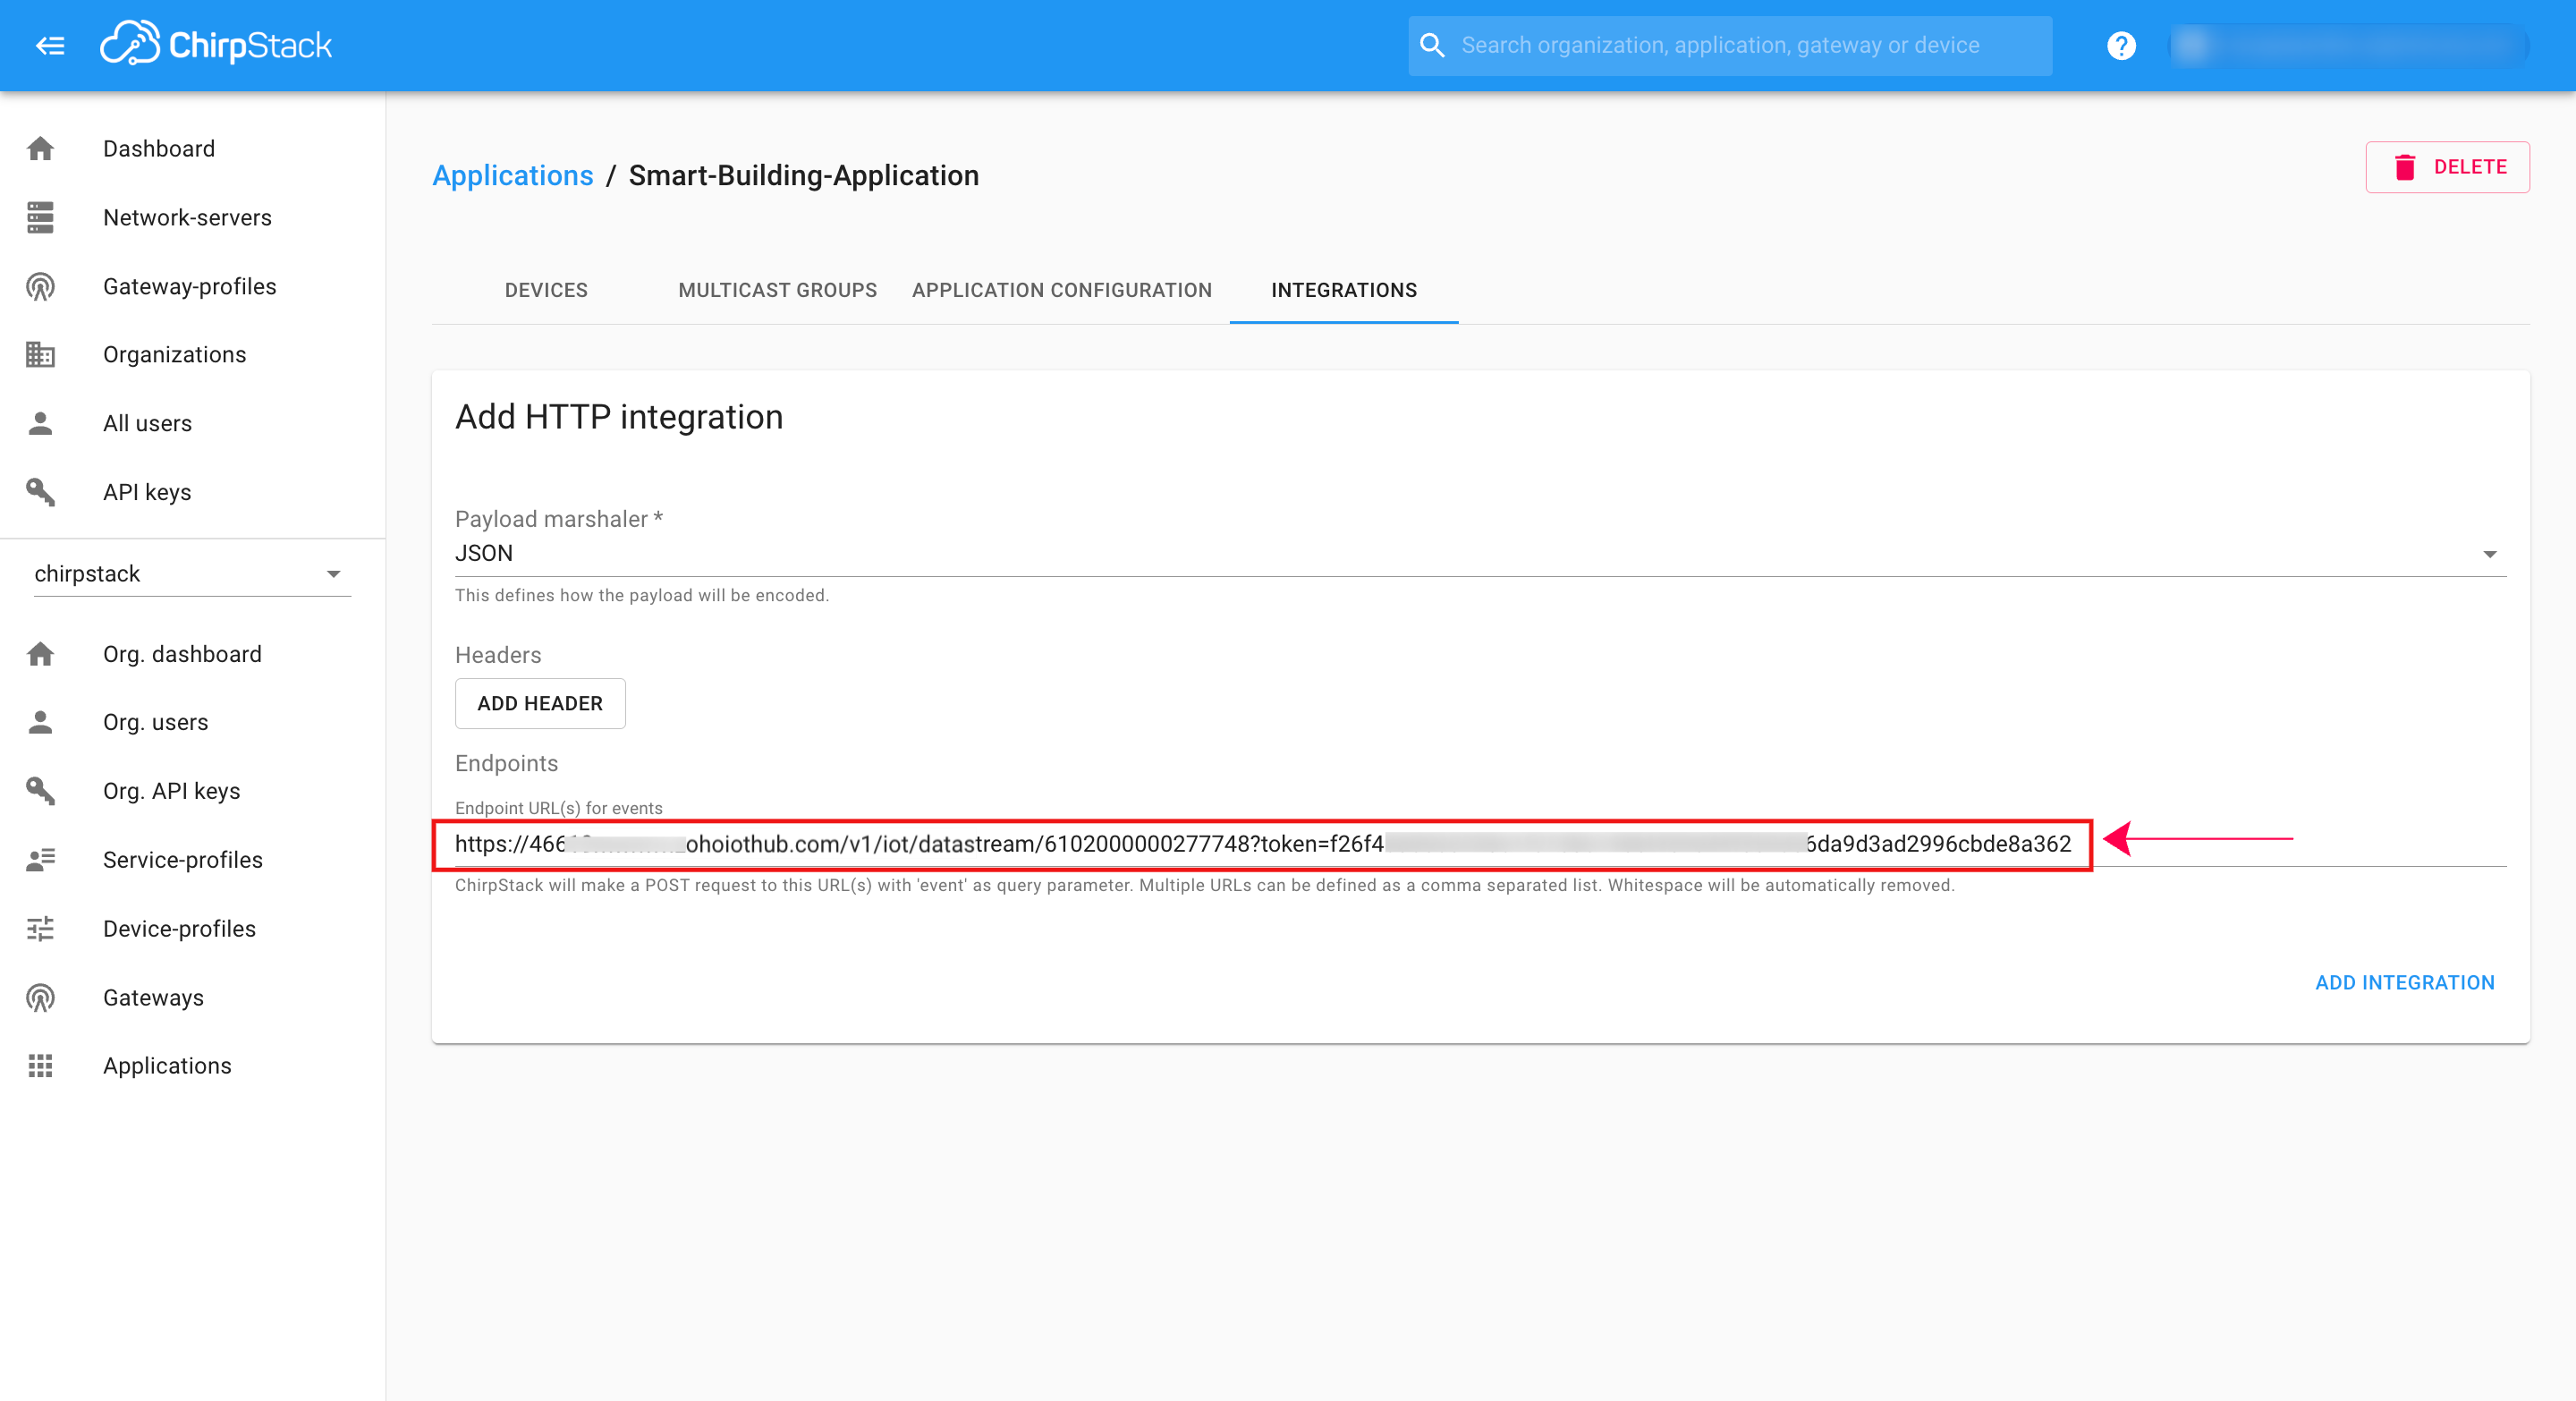Click the API keys key icon
2576x1401 pixels.
(x=40, y=492)
